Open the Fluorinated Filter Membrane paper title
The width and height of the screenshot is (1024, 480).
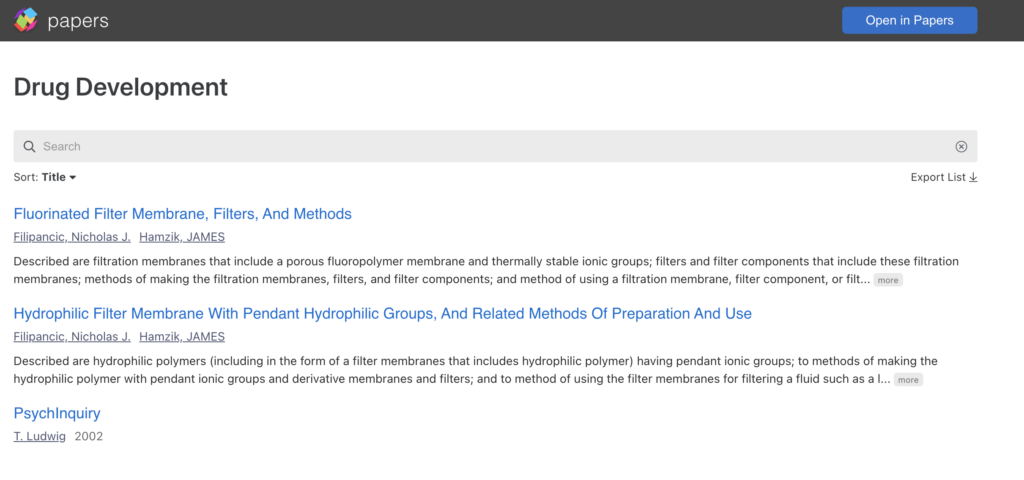point(183,214)
